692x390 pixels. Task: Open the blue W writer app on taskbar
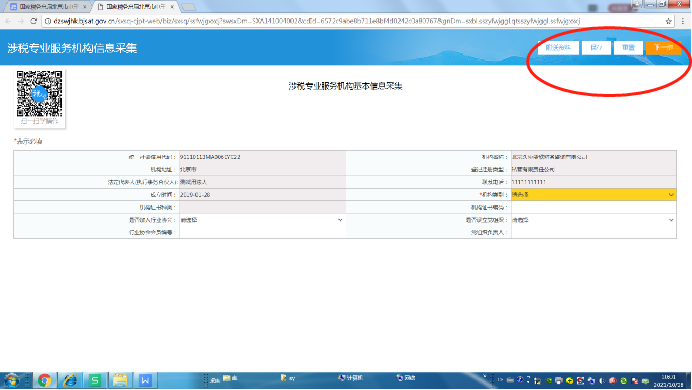coord(145,380)
